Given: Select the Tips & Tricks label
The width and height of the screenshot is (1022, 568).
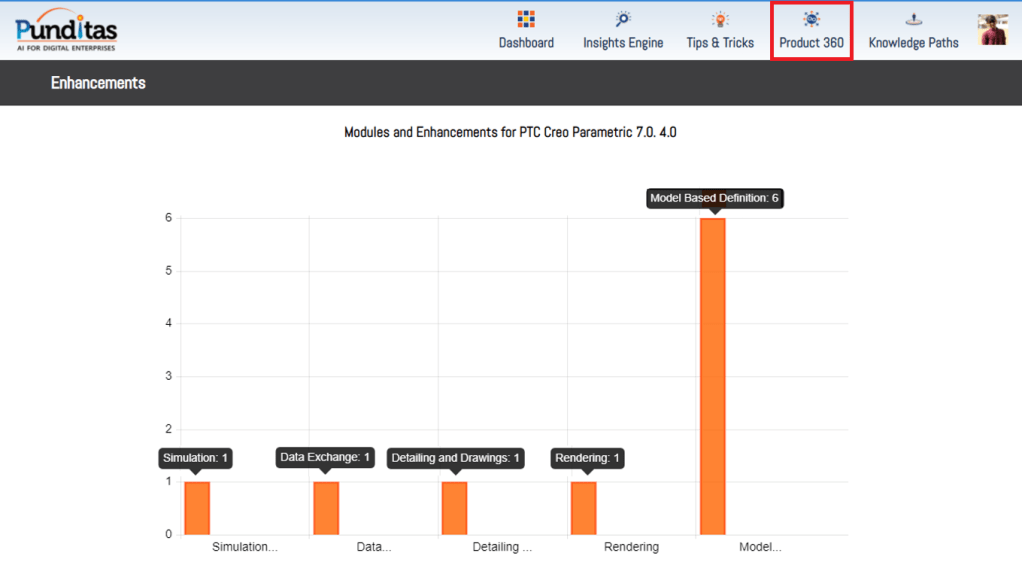Looking at the screenshot, I should [x=720, y=43].
